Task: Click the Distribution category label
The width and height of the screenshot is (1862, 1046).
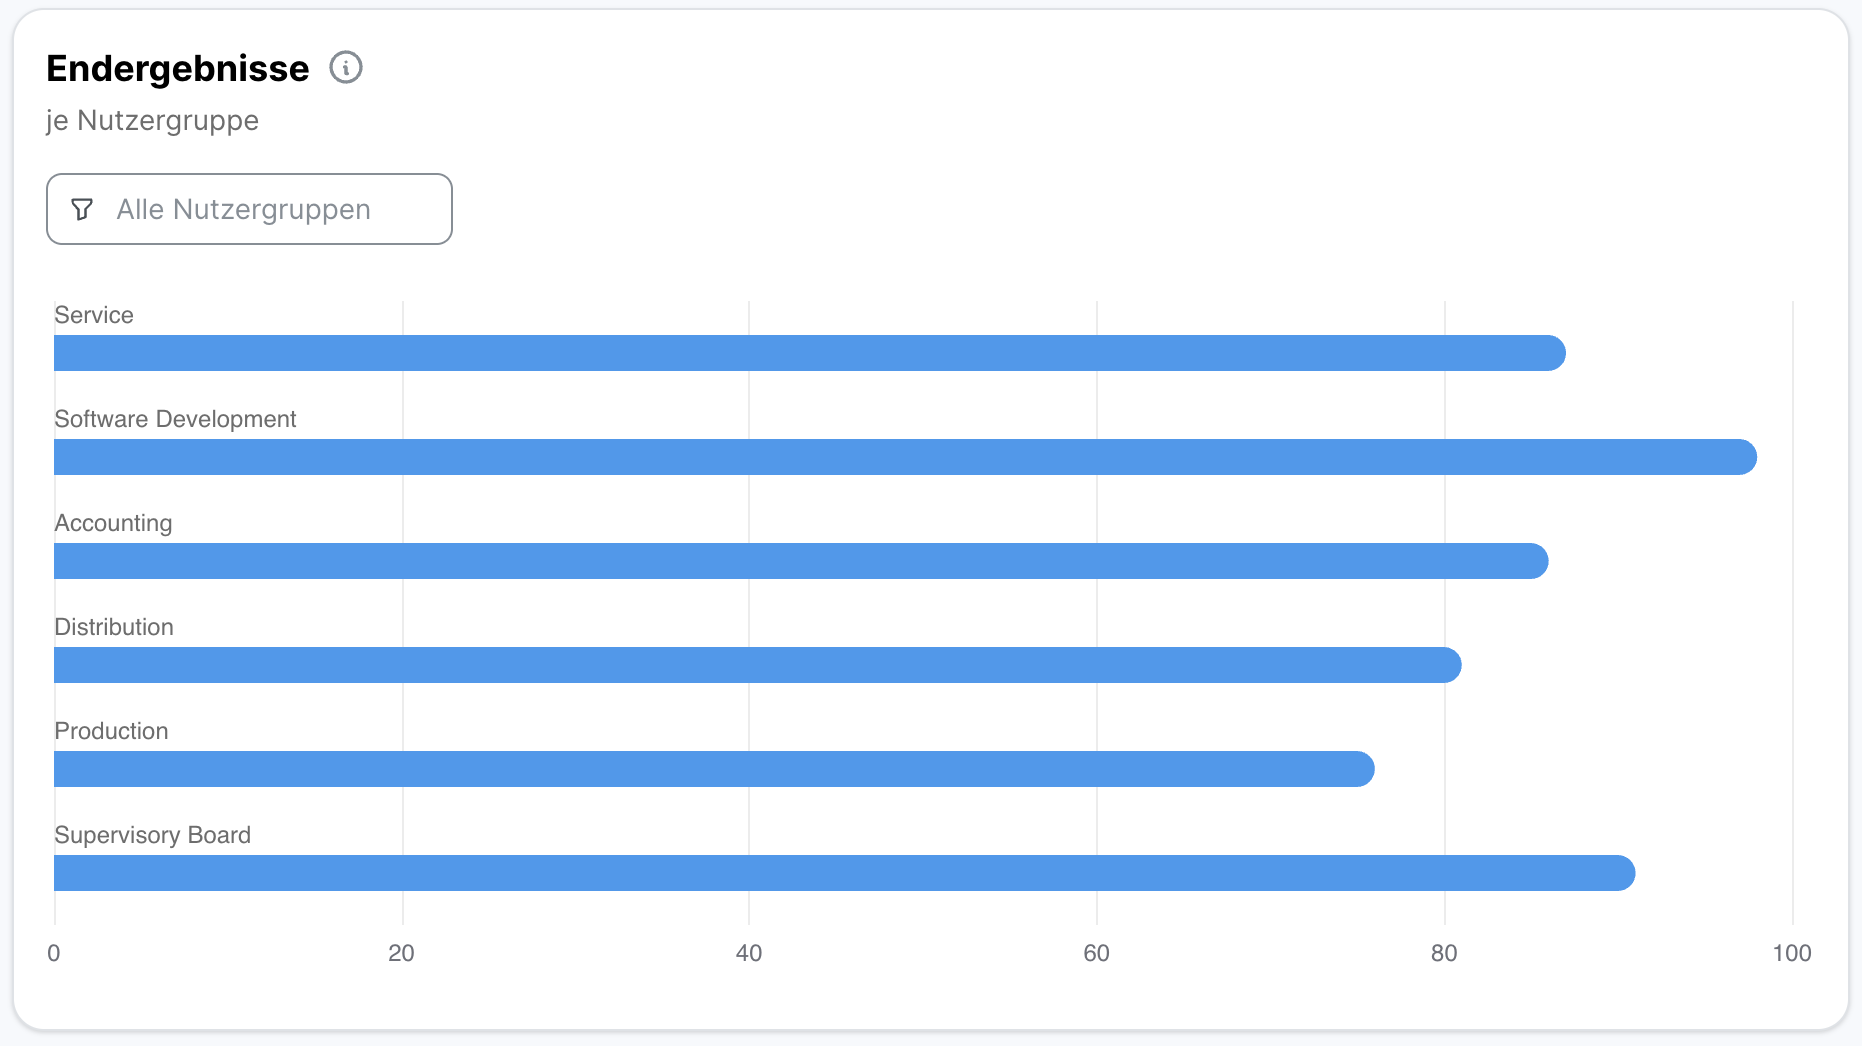Action: (114, 627)
